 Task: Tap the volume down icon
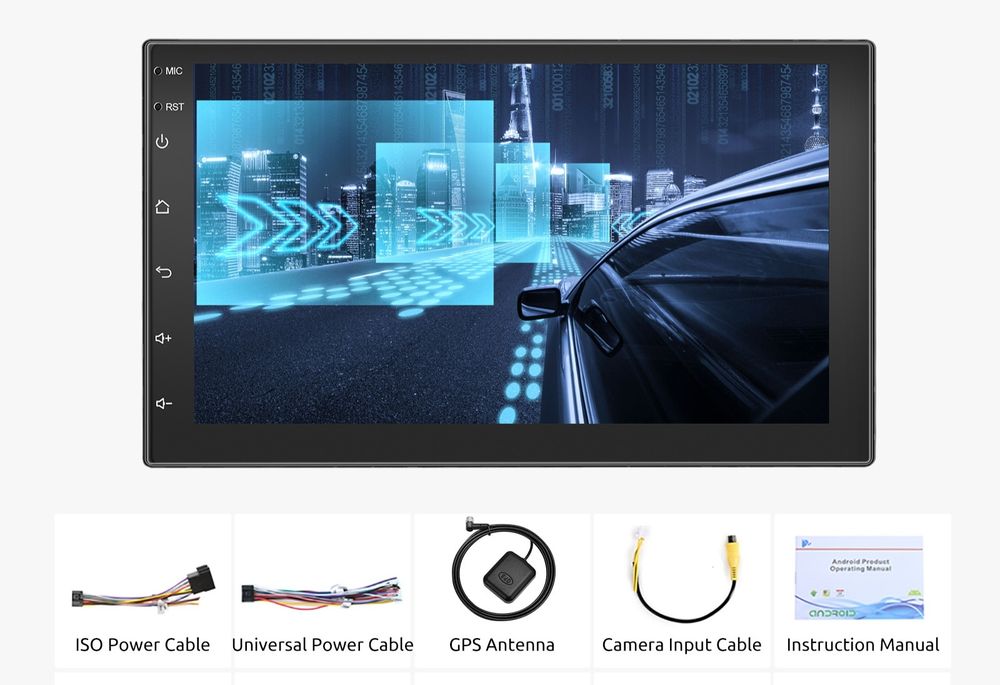(x=164, y=404)
